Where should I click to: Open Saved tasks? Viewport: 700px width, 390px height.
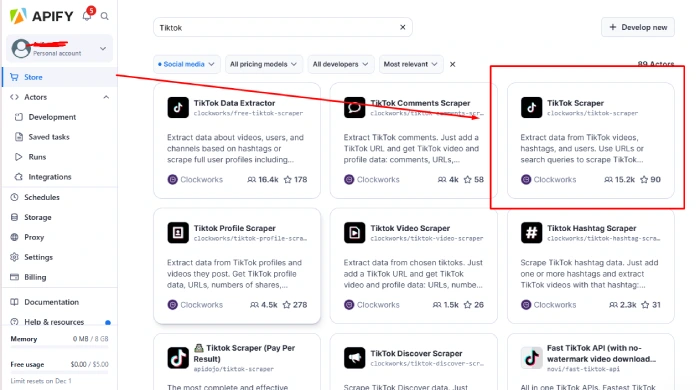pos(49,137)
